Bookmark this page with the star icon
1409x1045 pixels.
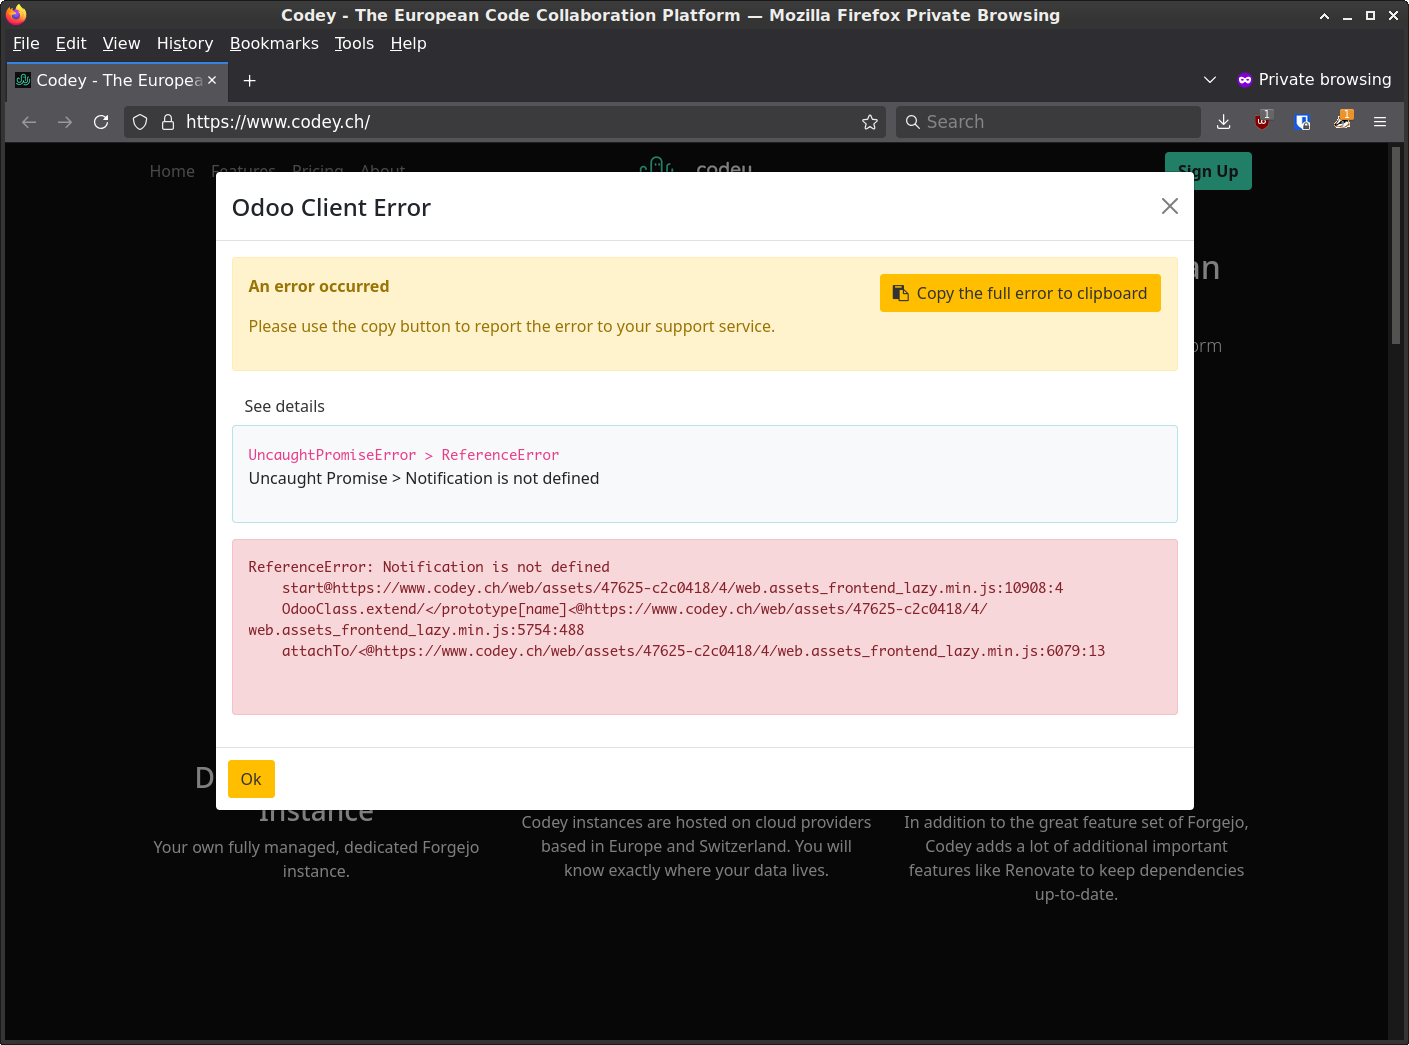click(870, 122)
